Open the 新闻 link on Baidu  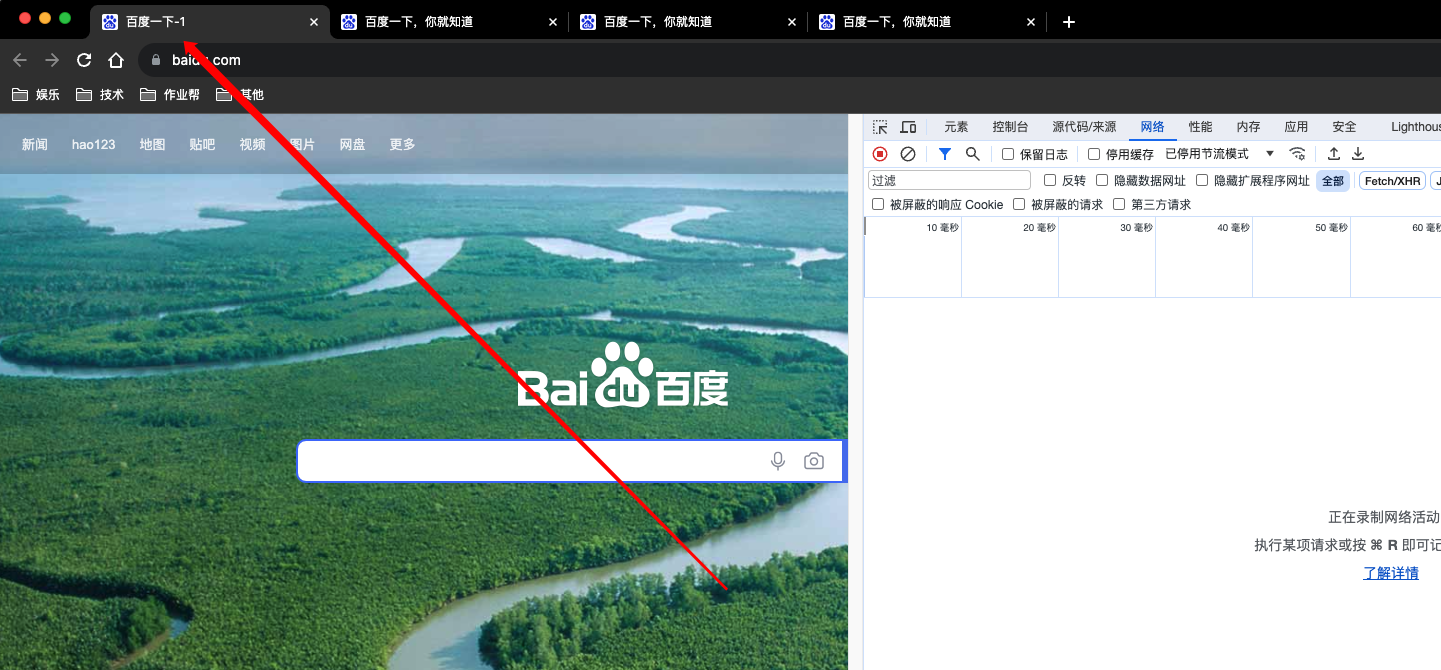[35, 144]
